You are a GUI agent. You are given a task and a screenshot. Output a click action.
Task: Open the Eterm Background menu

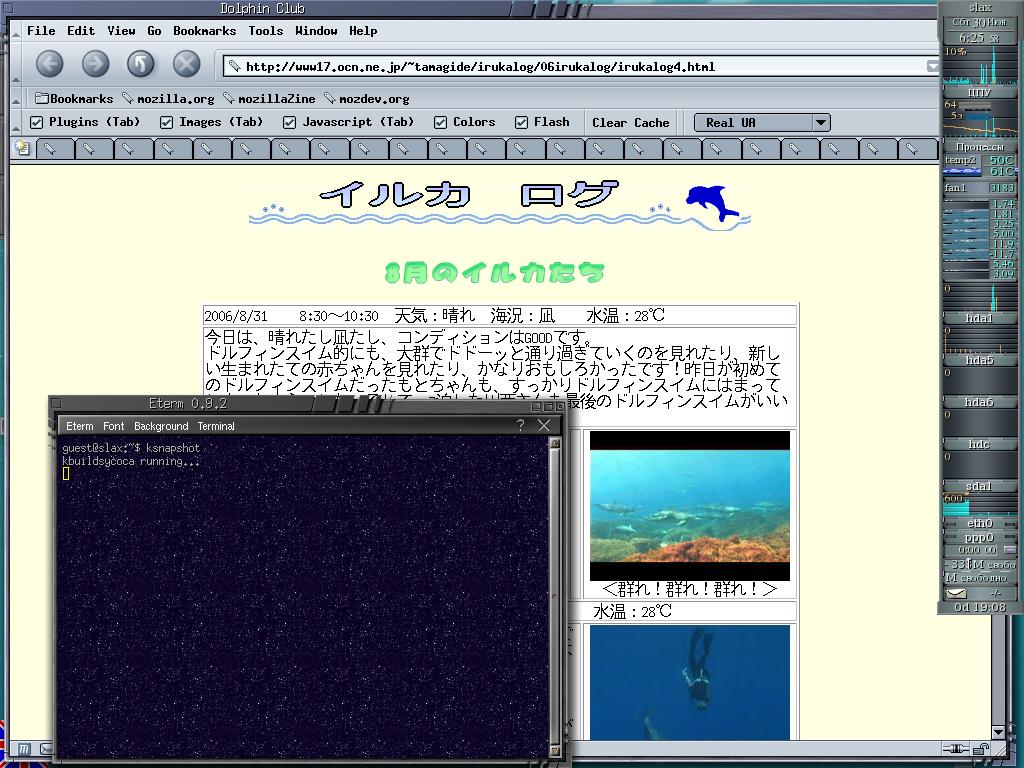point(161,426)
